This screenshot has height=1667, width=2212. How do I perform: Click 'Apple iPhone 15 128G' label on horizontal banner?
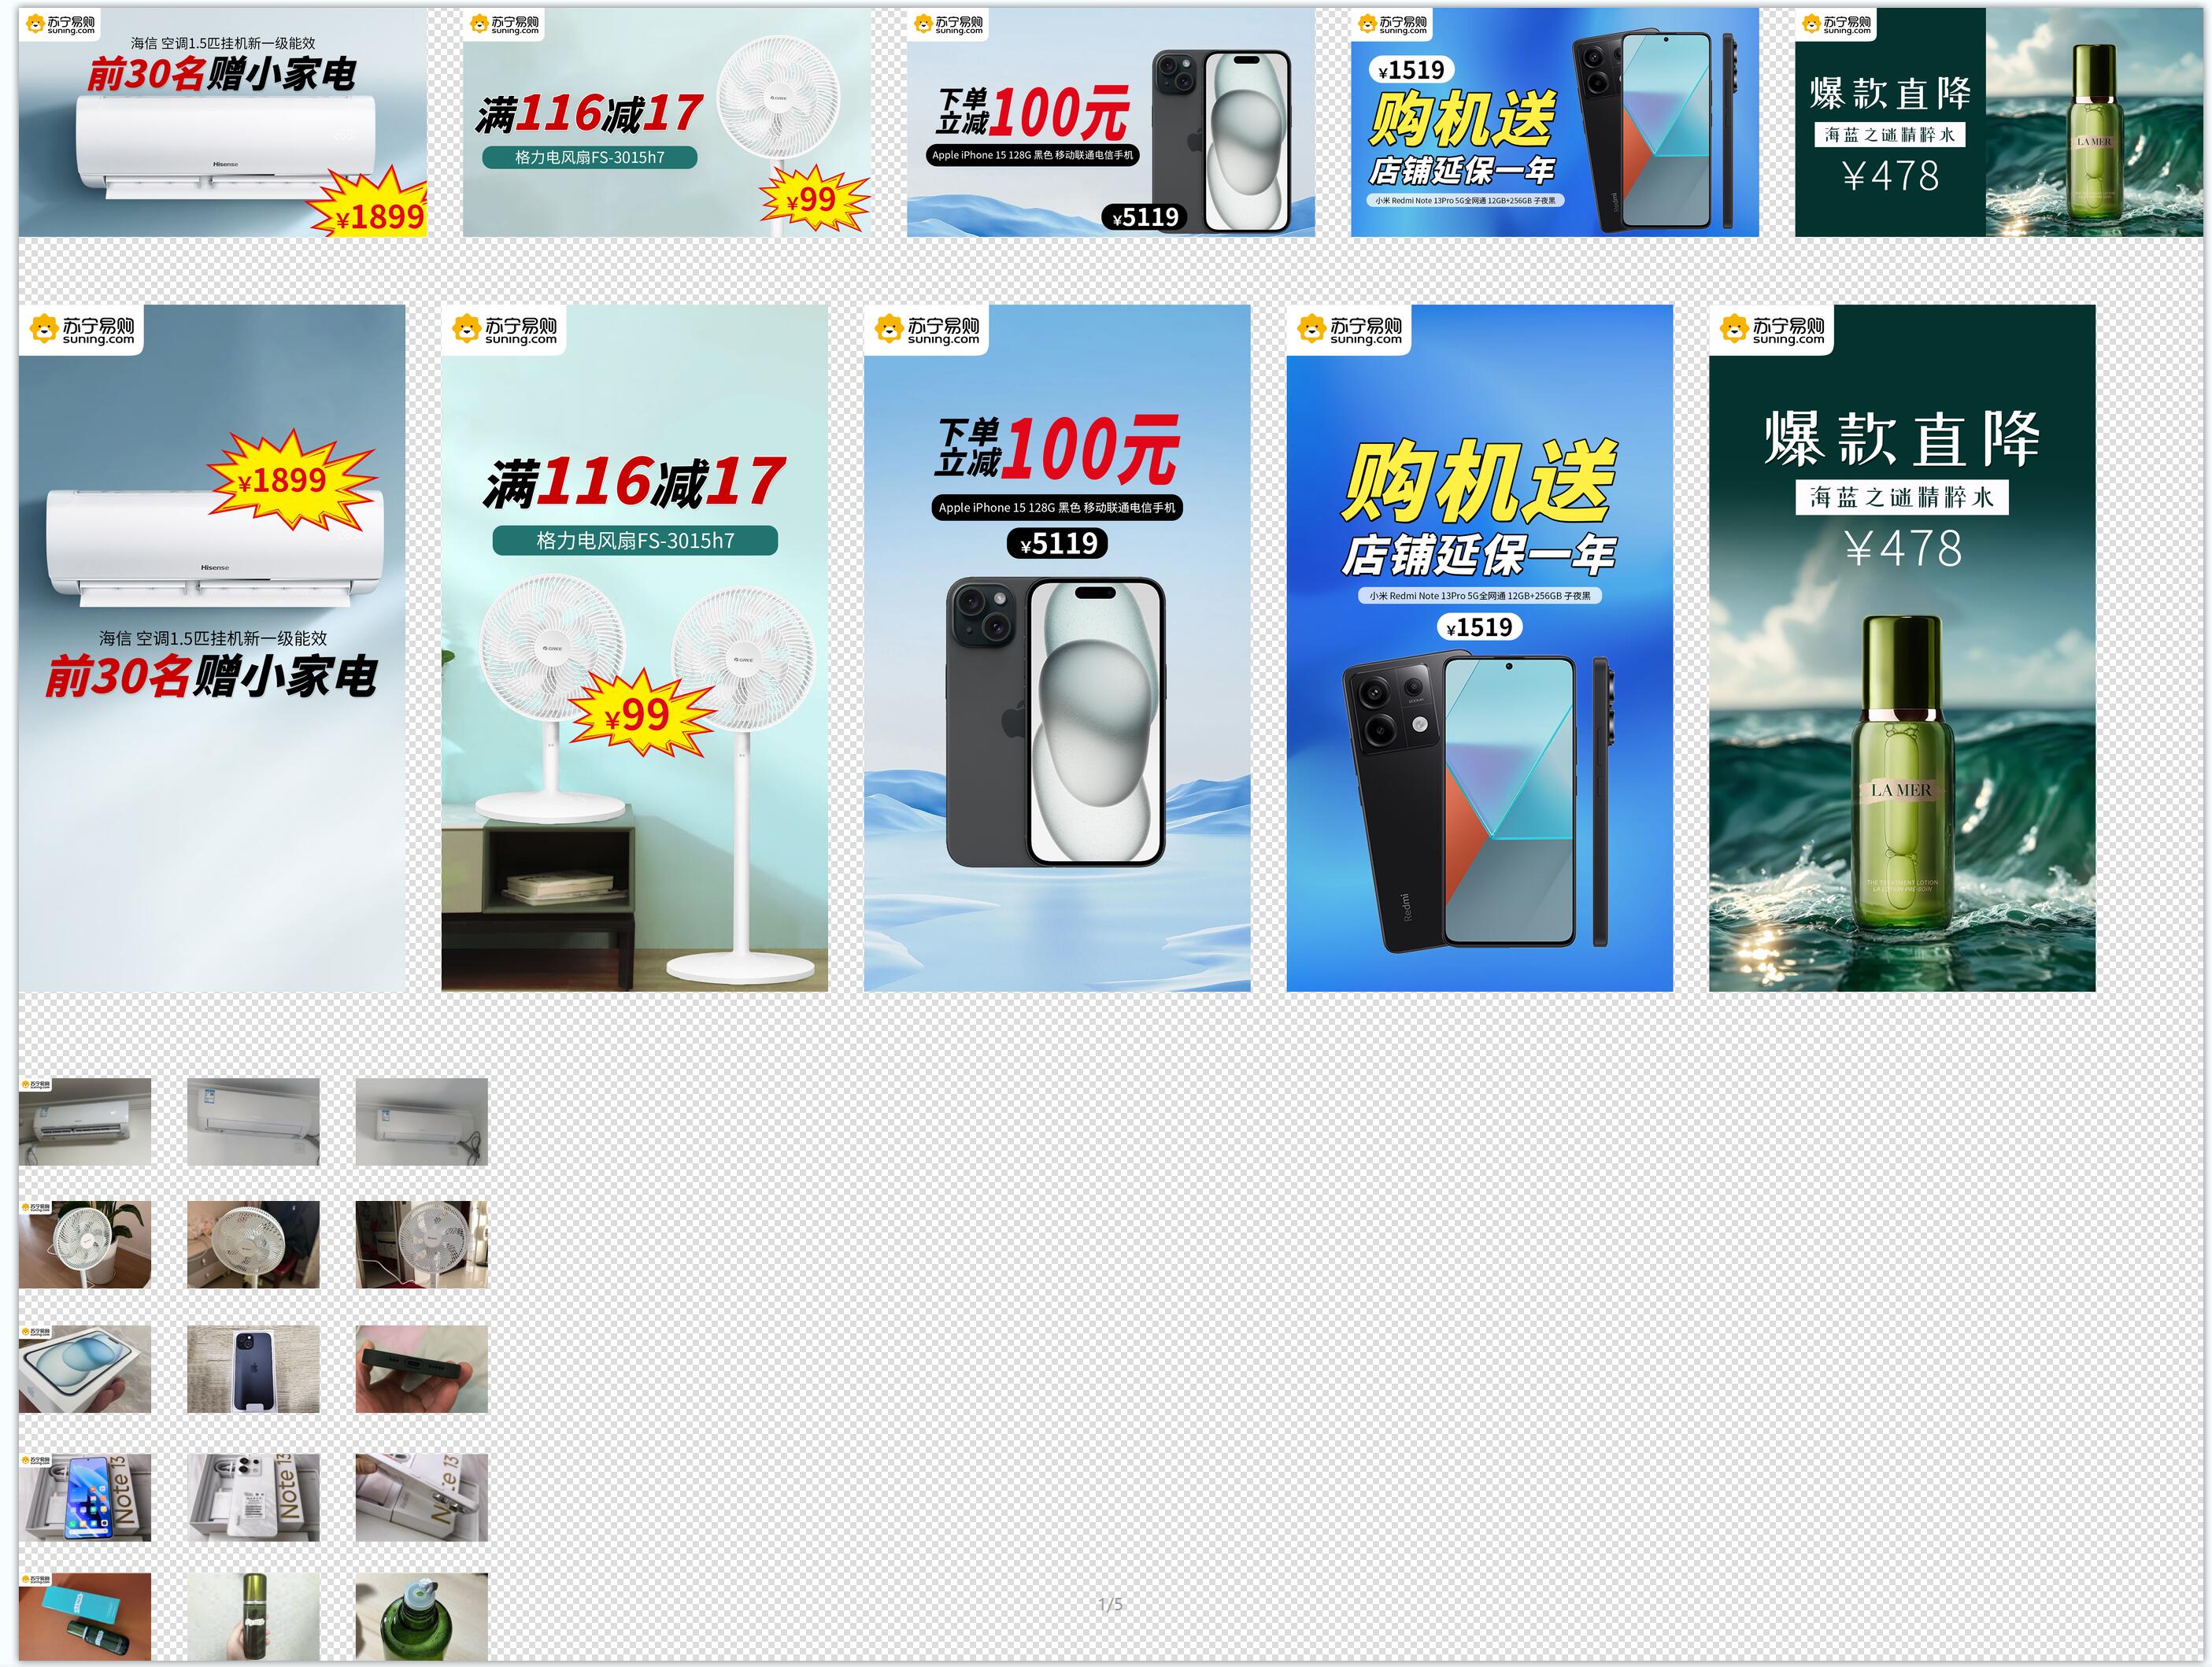pos(1033,155)
